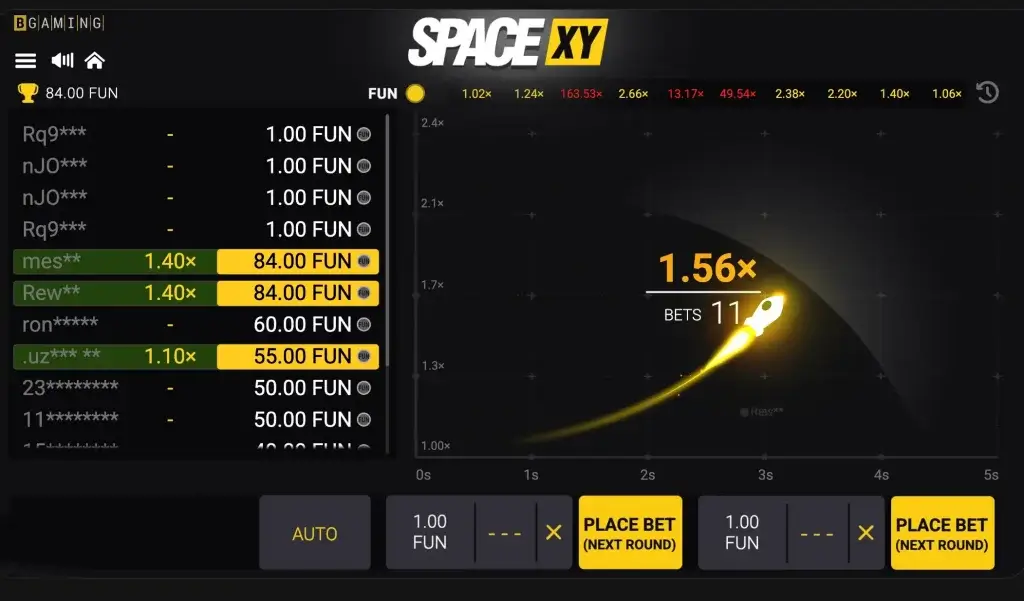Set the left panel auto cashout dashes field
Screen dimensions: 1024x601
point(505,533)
